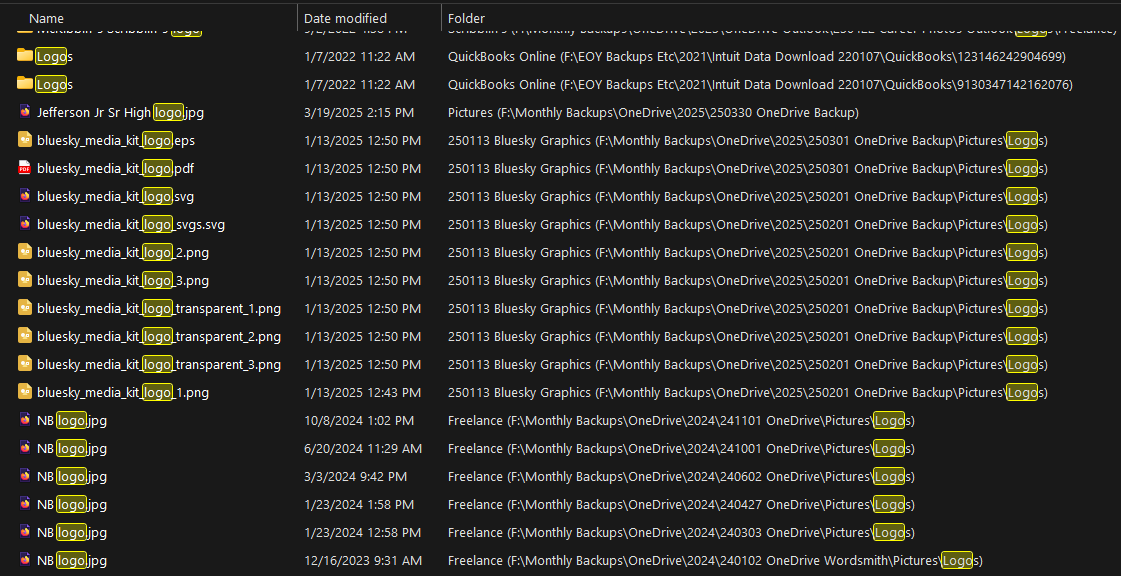Viewport: 1121px width, 576px height.
Task: Click the bluesky_media_kit_logo.eps file icon
Action: (x=25, y=140)
